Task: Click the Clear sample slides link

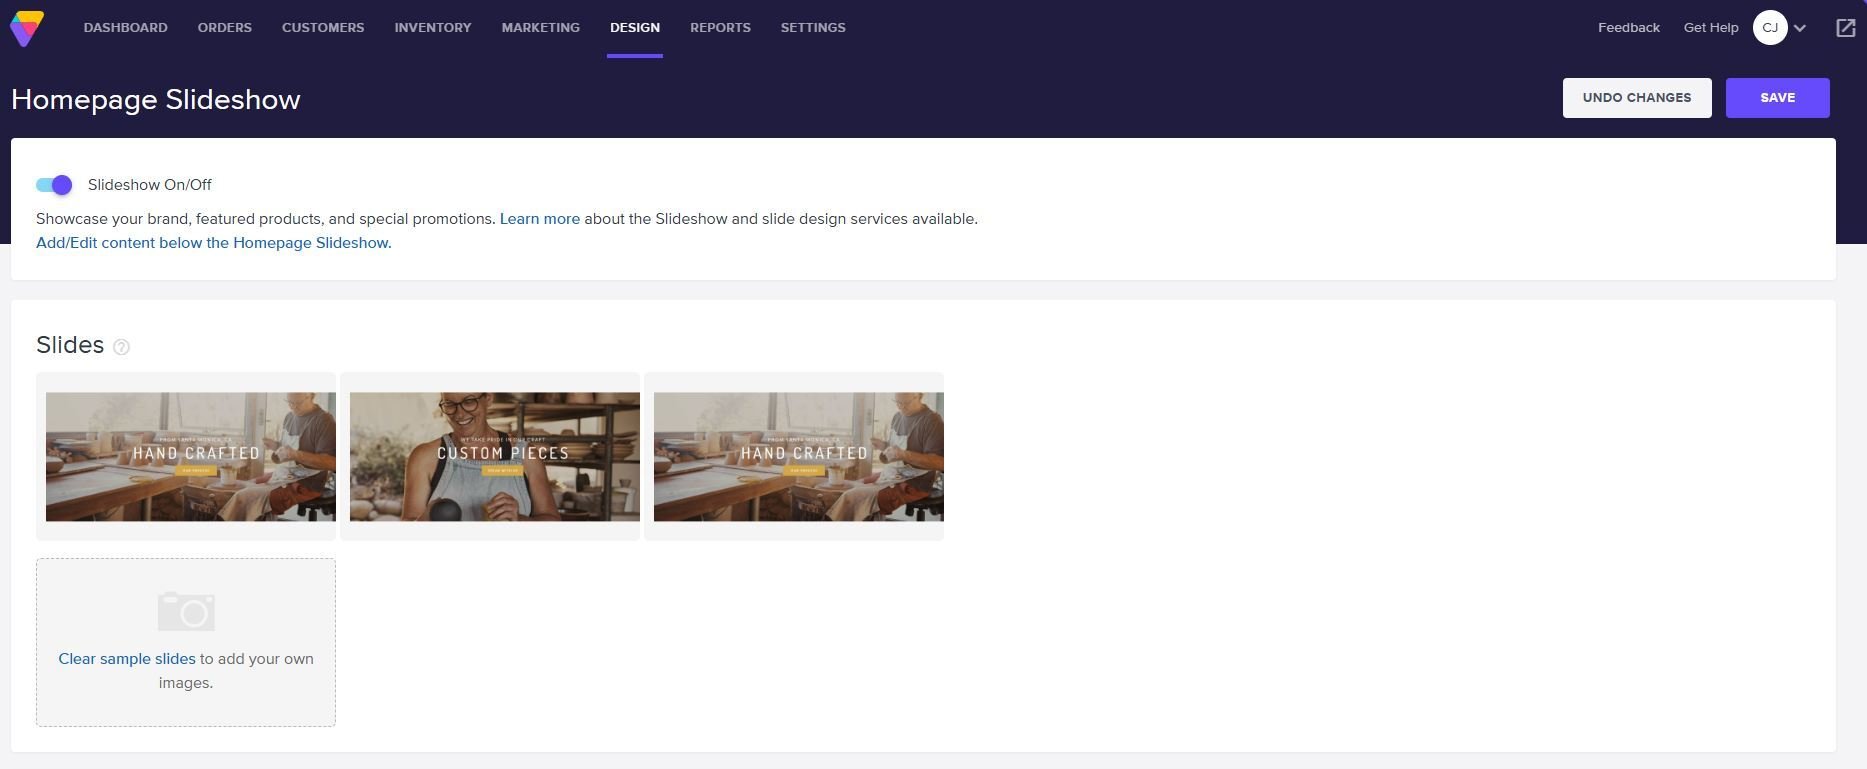Action: pyautogui.click(x=127, y=659)
